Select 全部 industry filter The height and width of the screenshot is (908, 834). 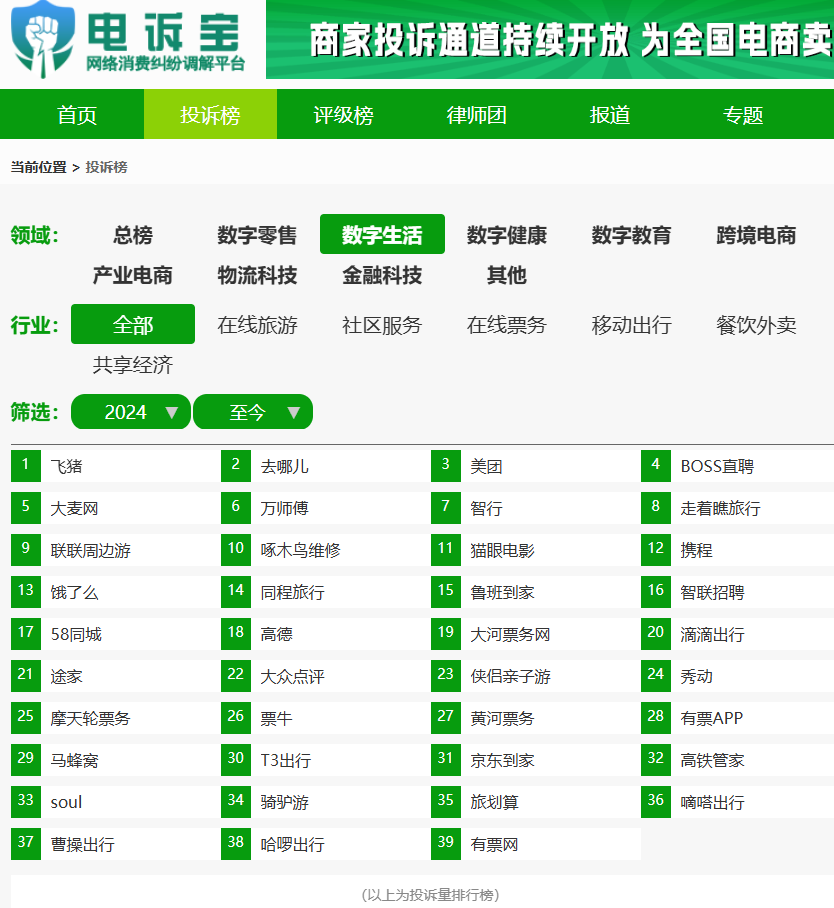point(133,324)
